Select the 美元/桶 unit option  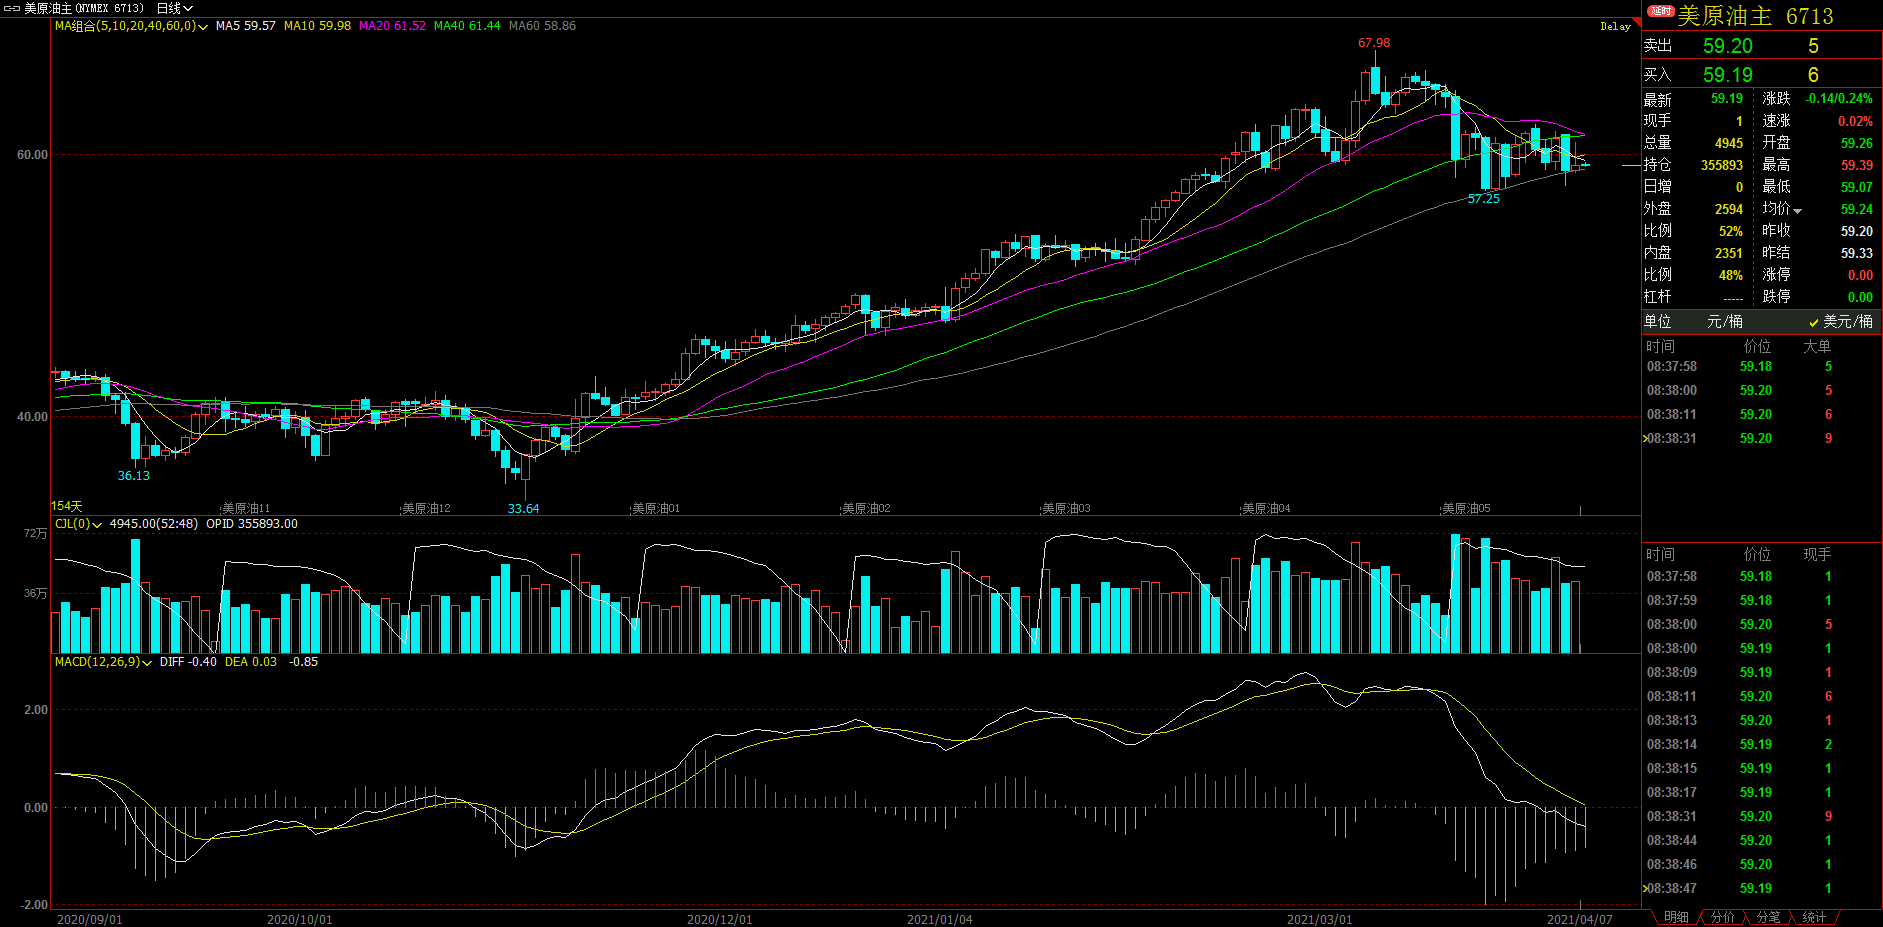[x=1840, y=321]
